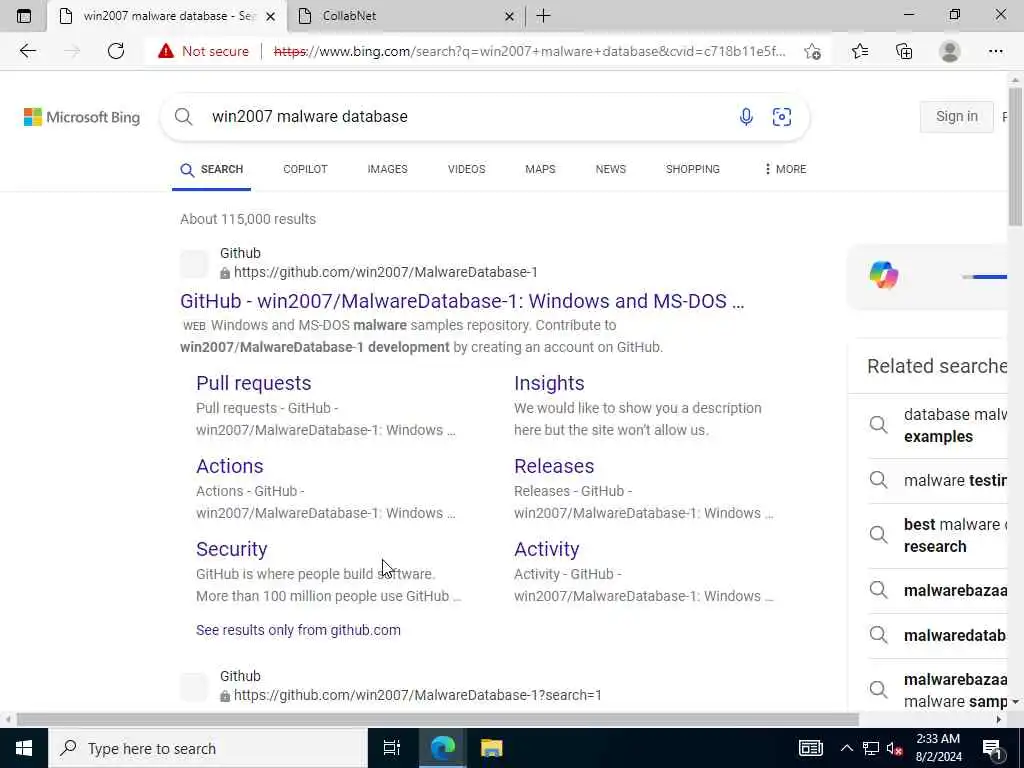Open the Activity sublink
This screenshot has height=768, width=1024.
pos(547,549)
